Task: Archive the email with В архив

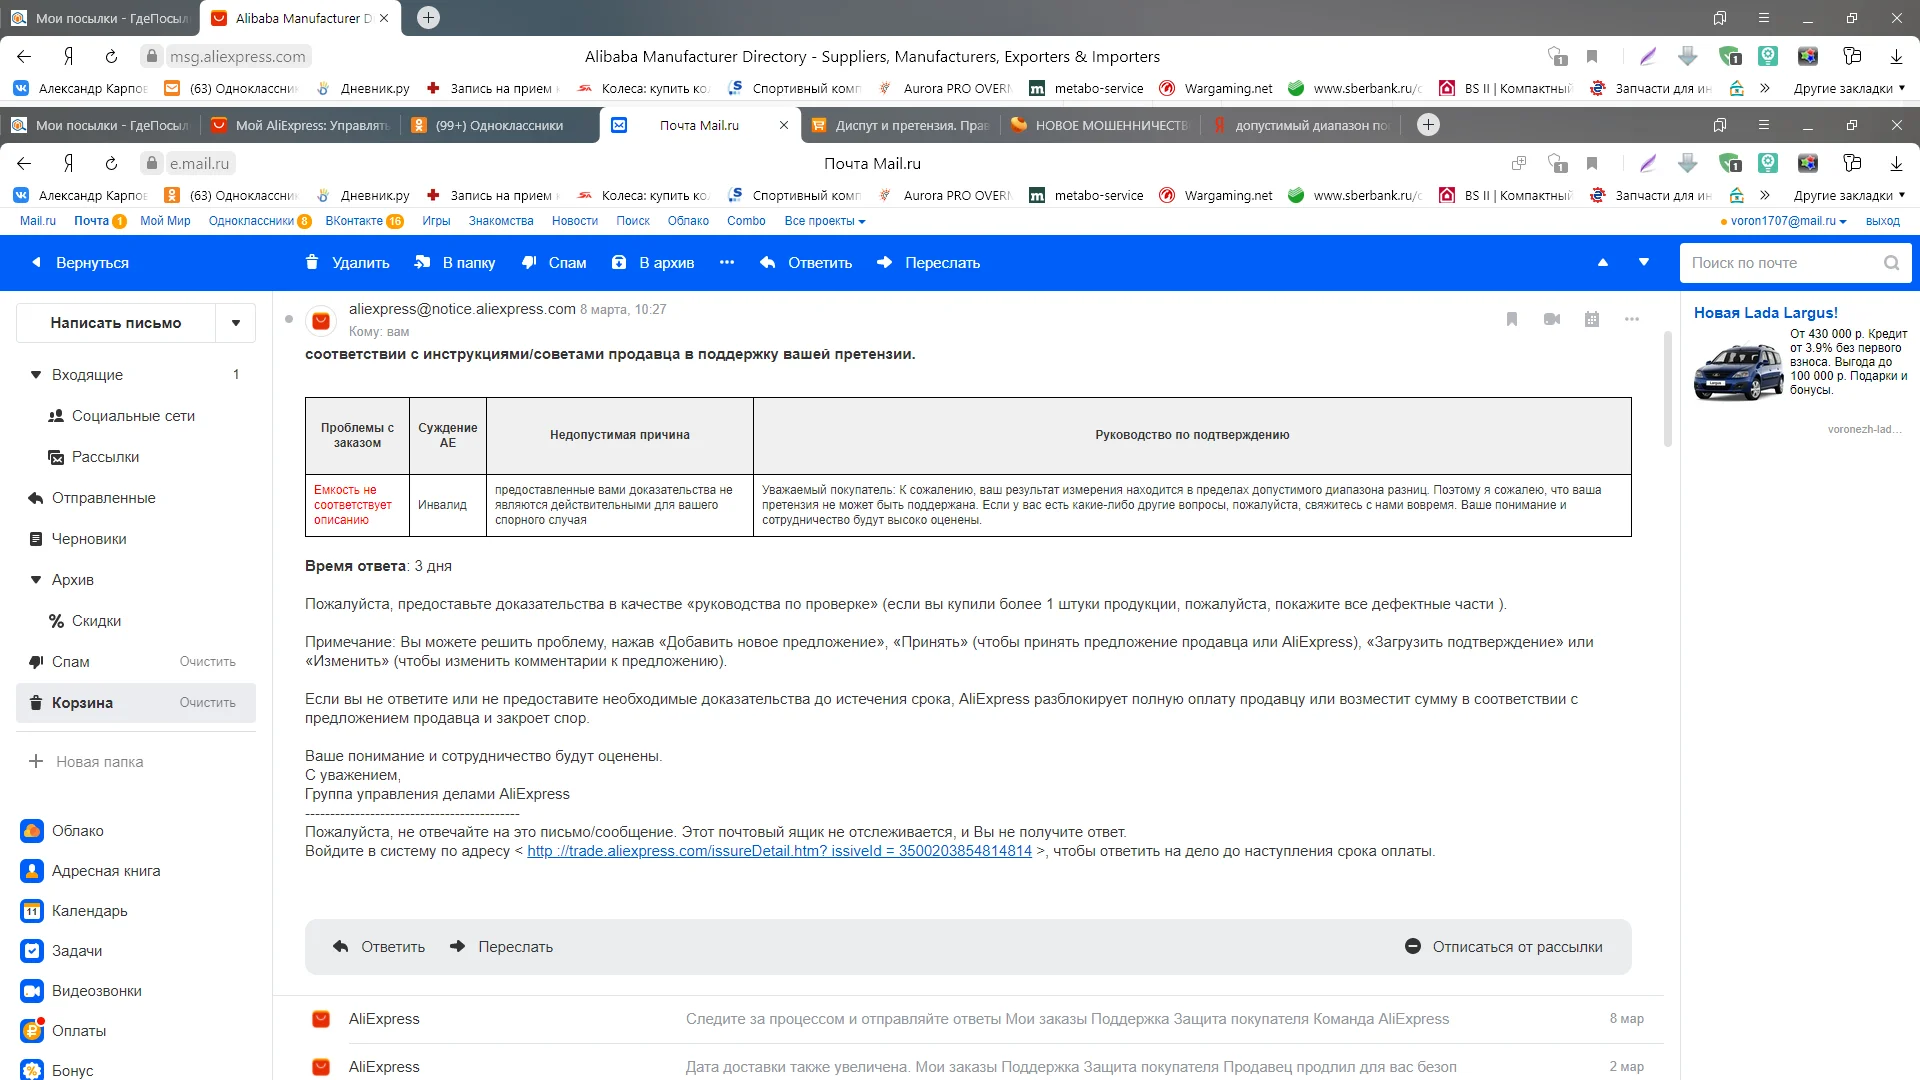Action: tap(654, 262)
